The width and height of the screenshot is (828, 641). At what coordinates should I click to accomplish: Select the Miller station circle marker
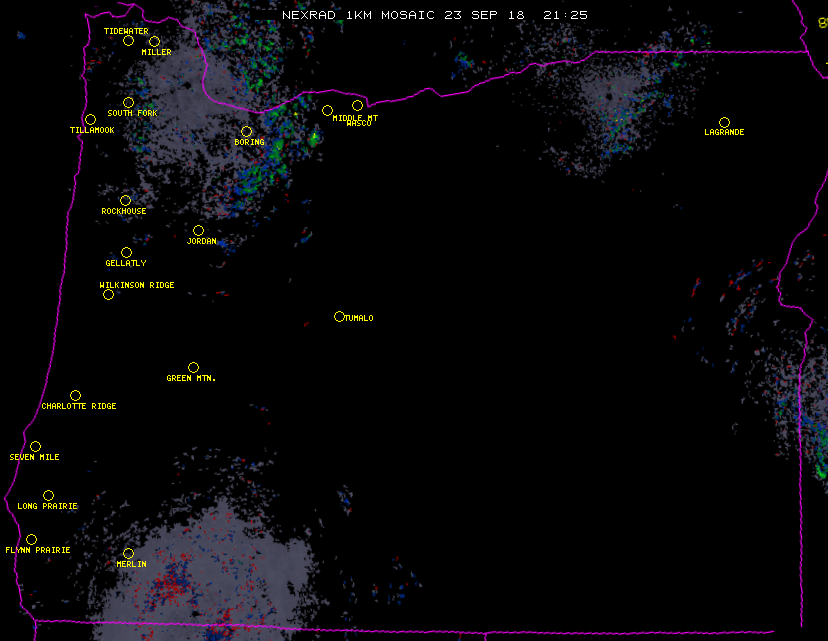pos(154,41)
